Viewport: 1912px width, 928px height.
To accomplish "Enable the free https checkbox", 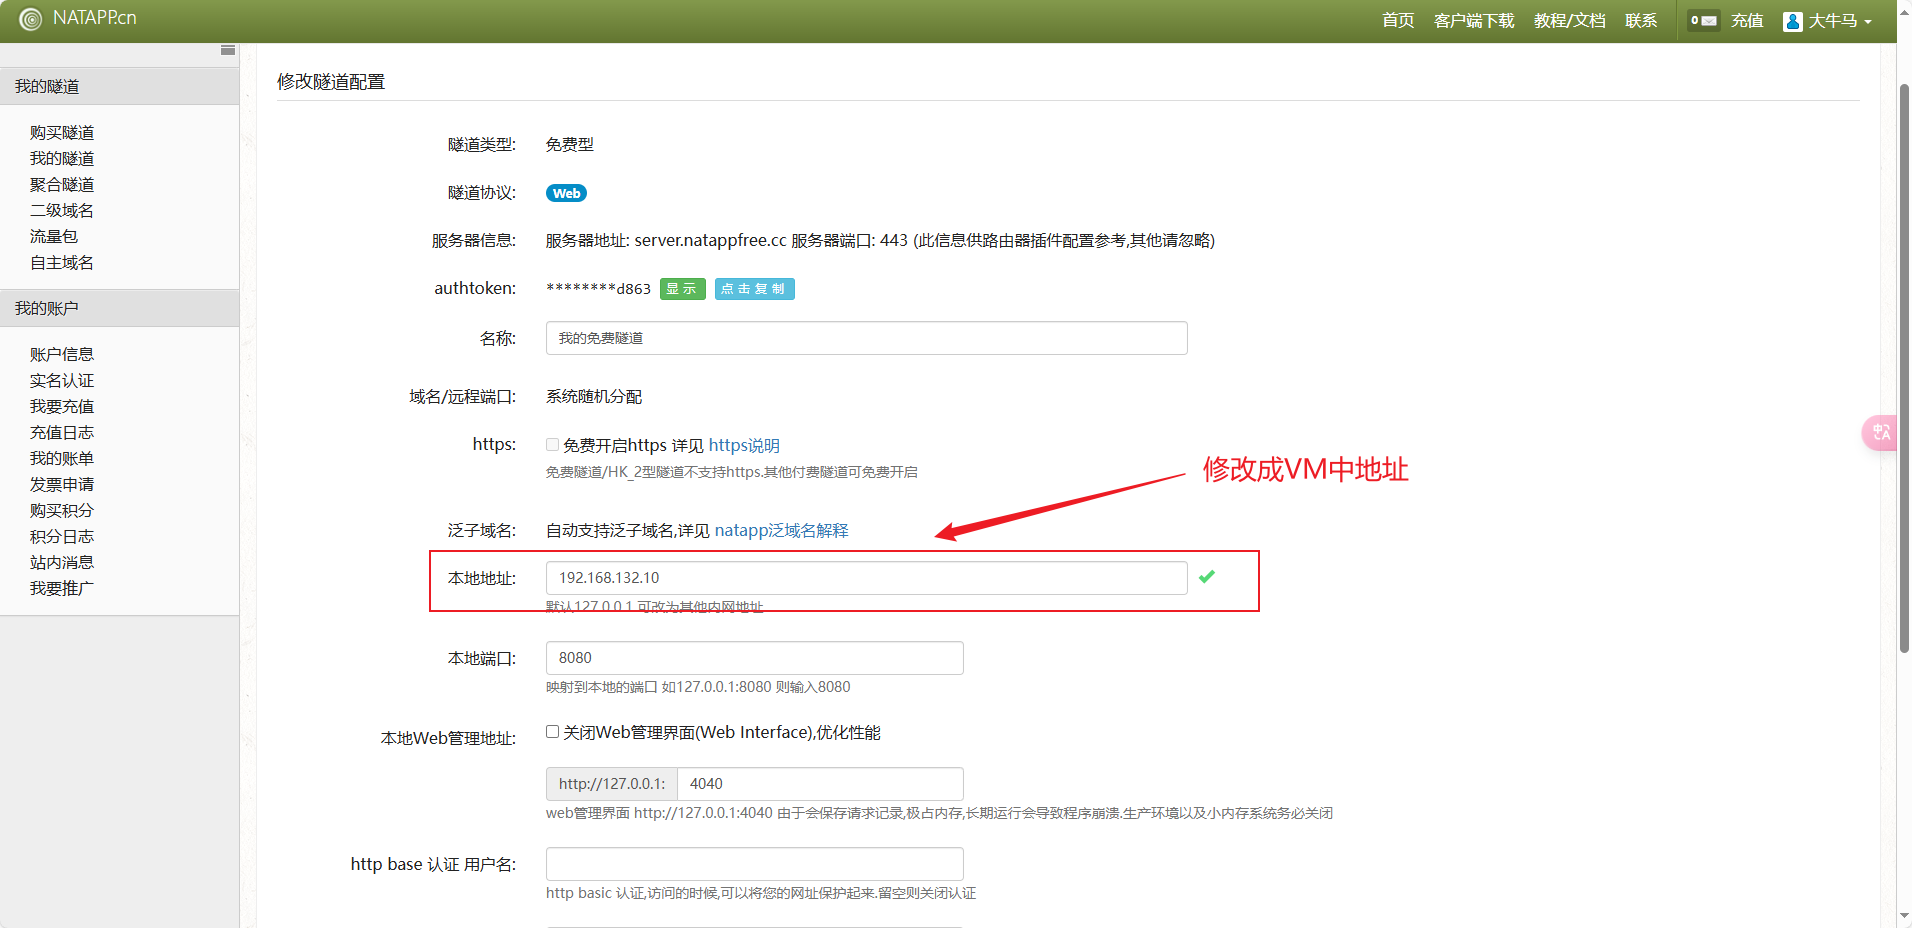I will tap(552, 445).
